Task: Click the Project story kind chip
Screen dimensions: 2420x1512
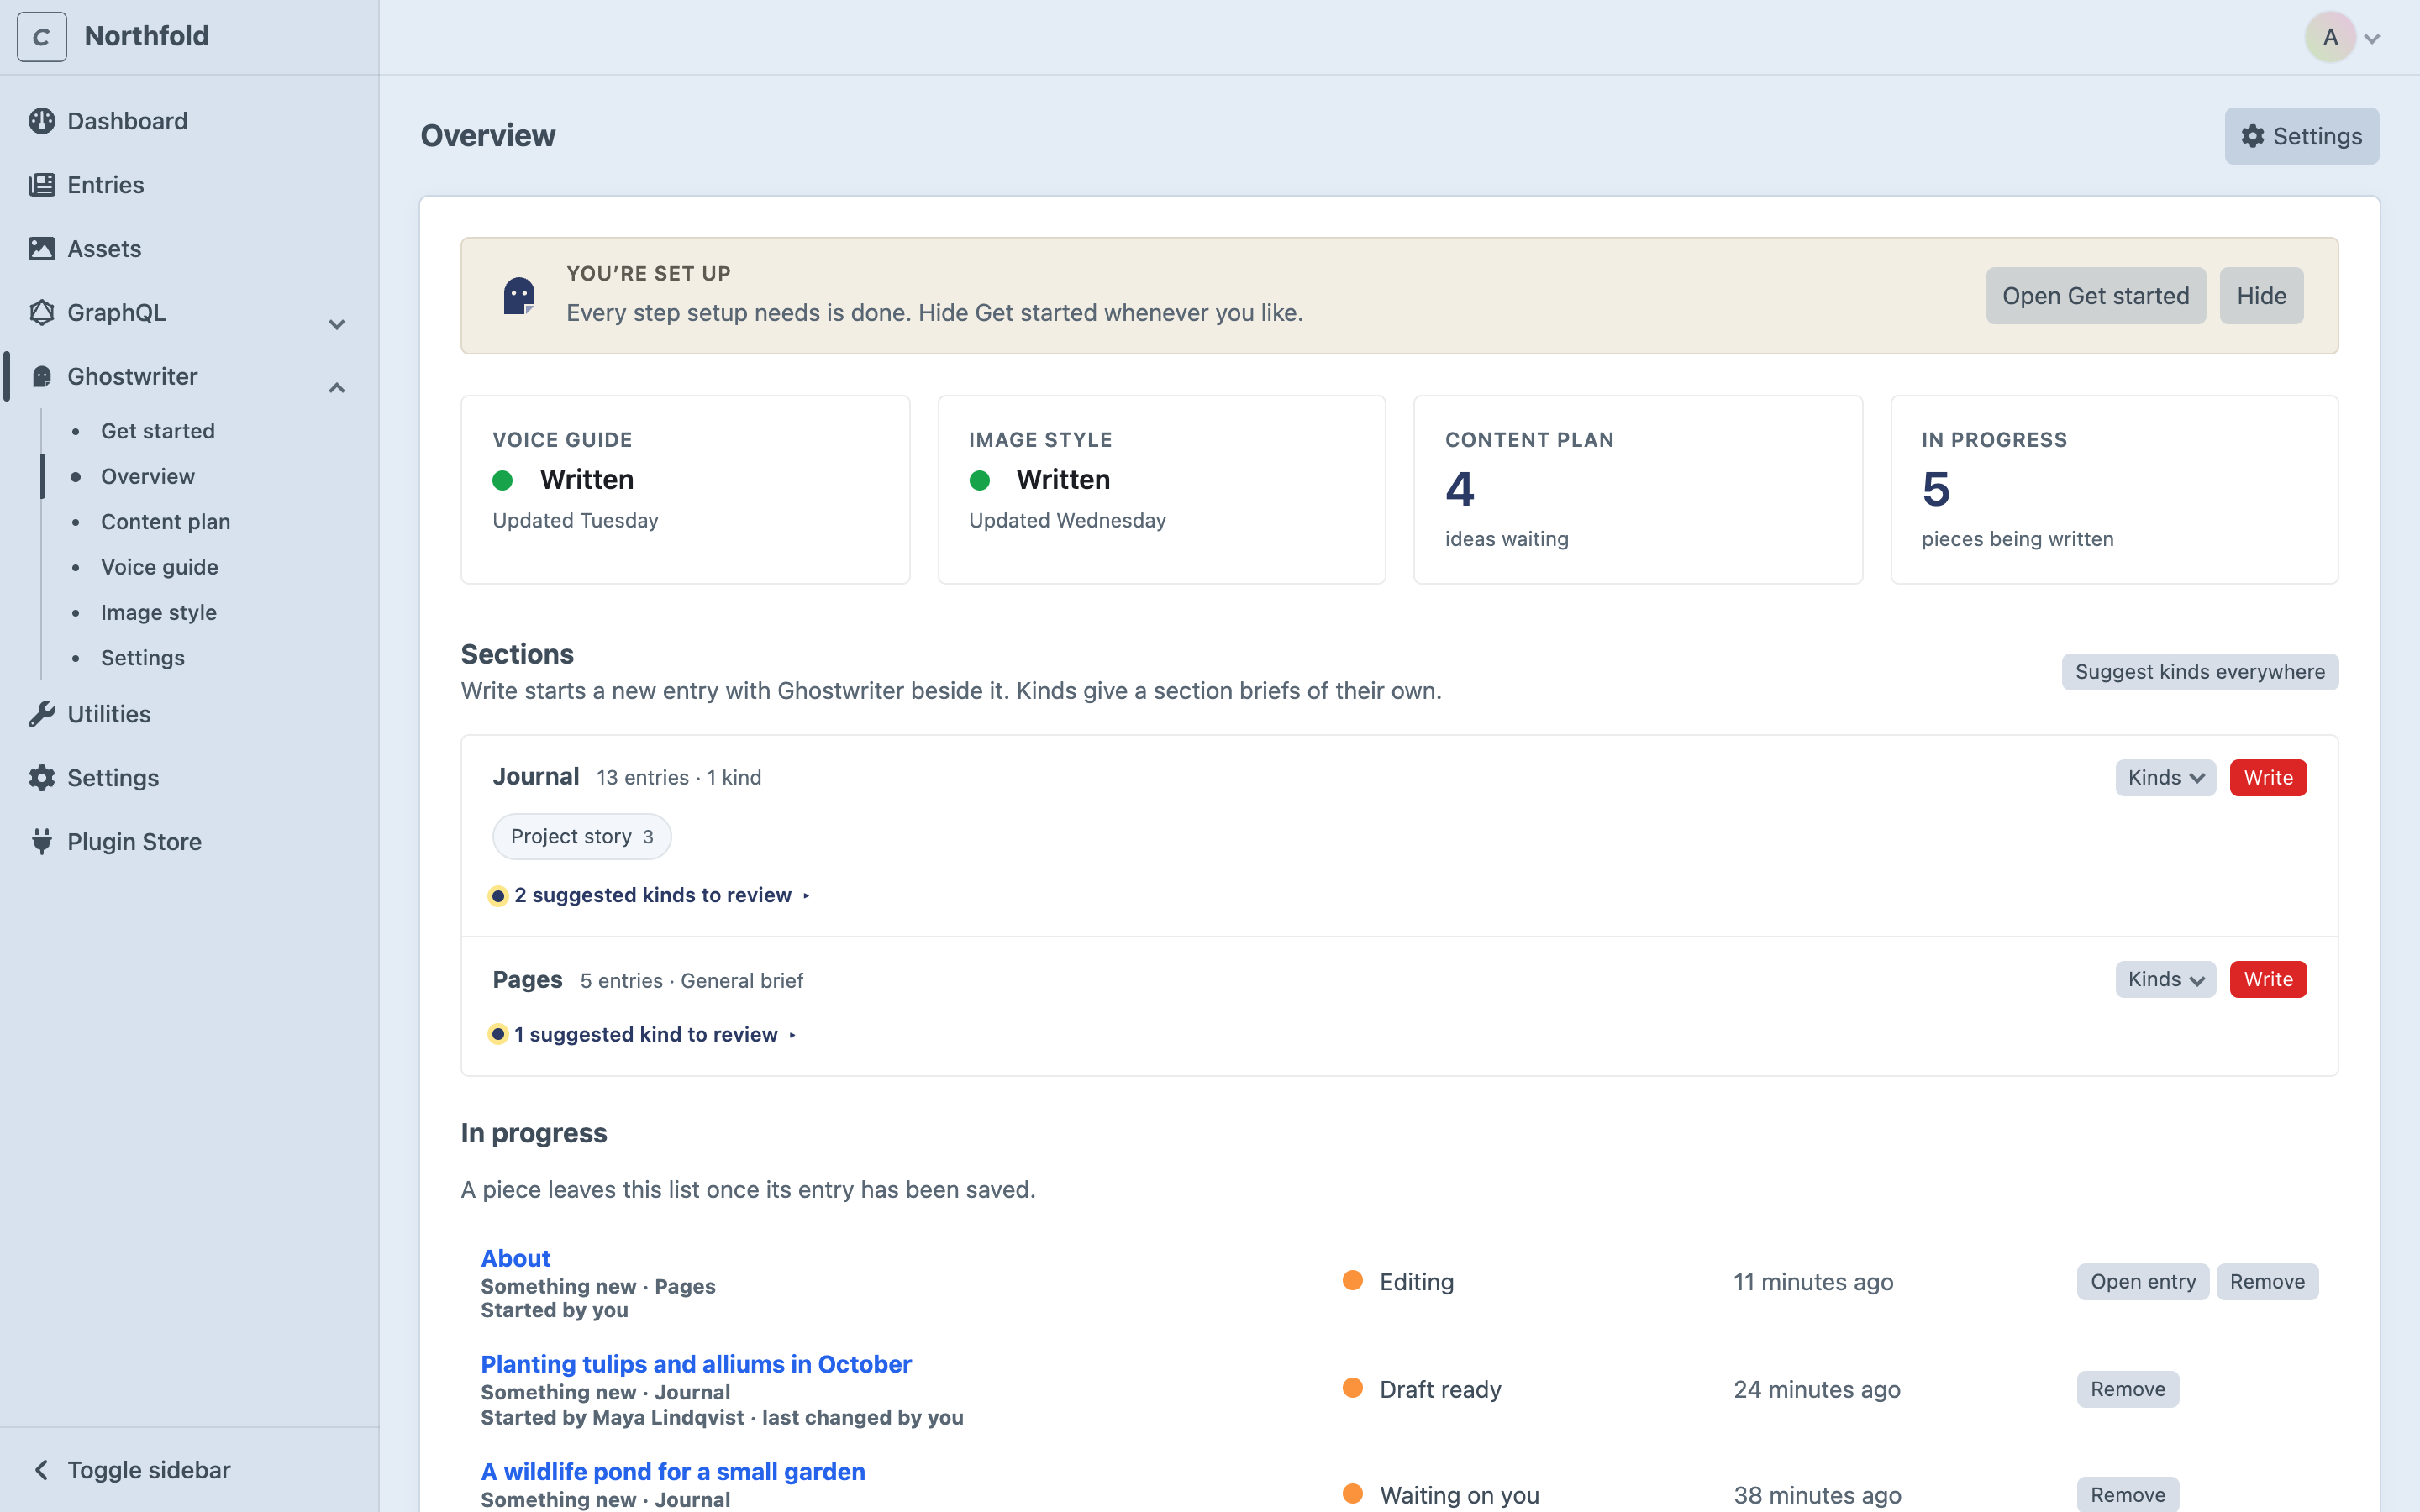Action: [x=581, y=837]
